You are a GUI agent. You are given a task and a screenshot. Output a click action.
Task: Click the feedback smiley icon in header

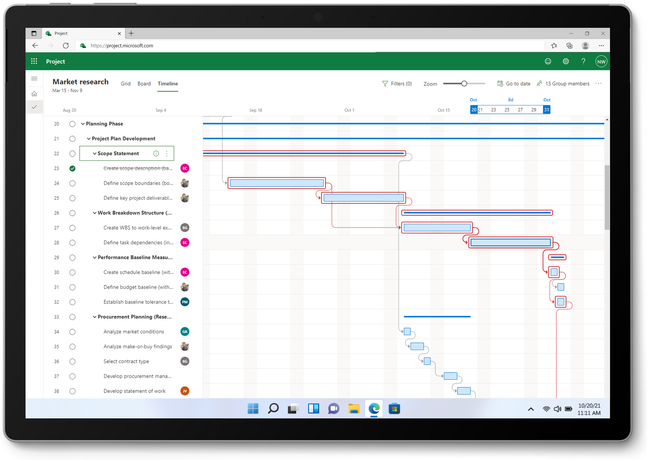(x=548, y=61)
